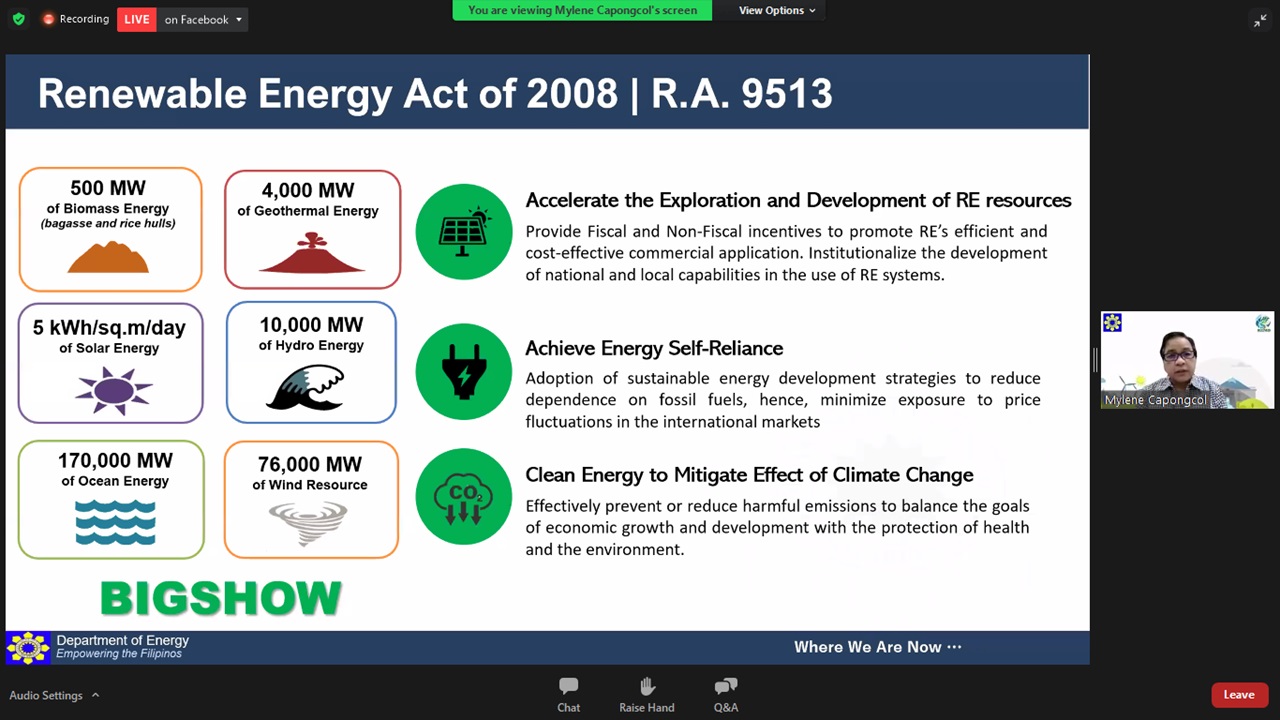Click the green encryption shield icon
1280x720 pixels.
(x=18, y=19)
